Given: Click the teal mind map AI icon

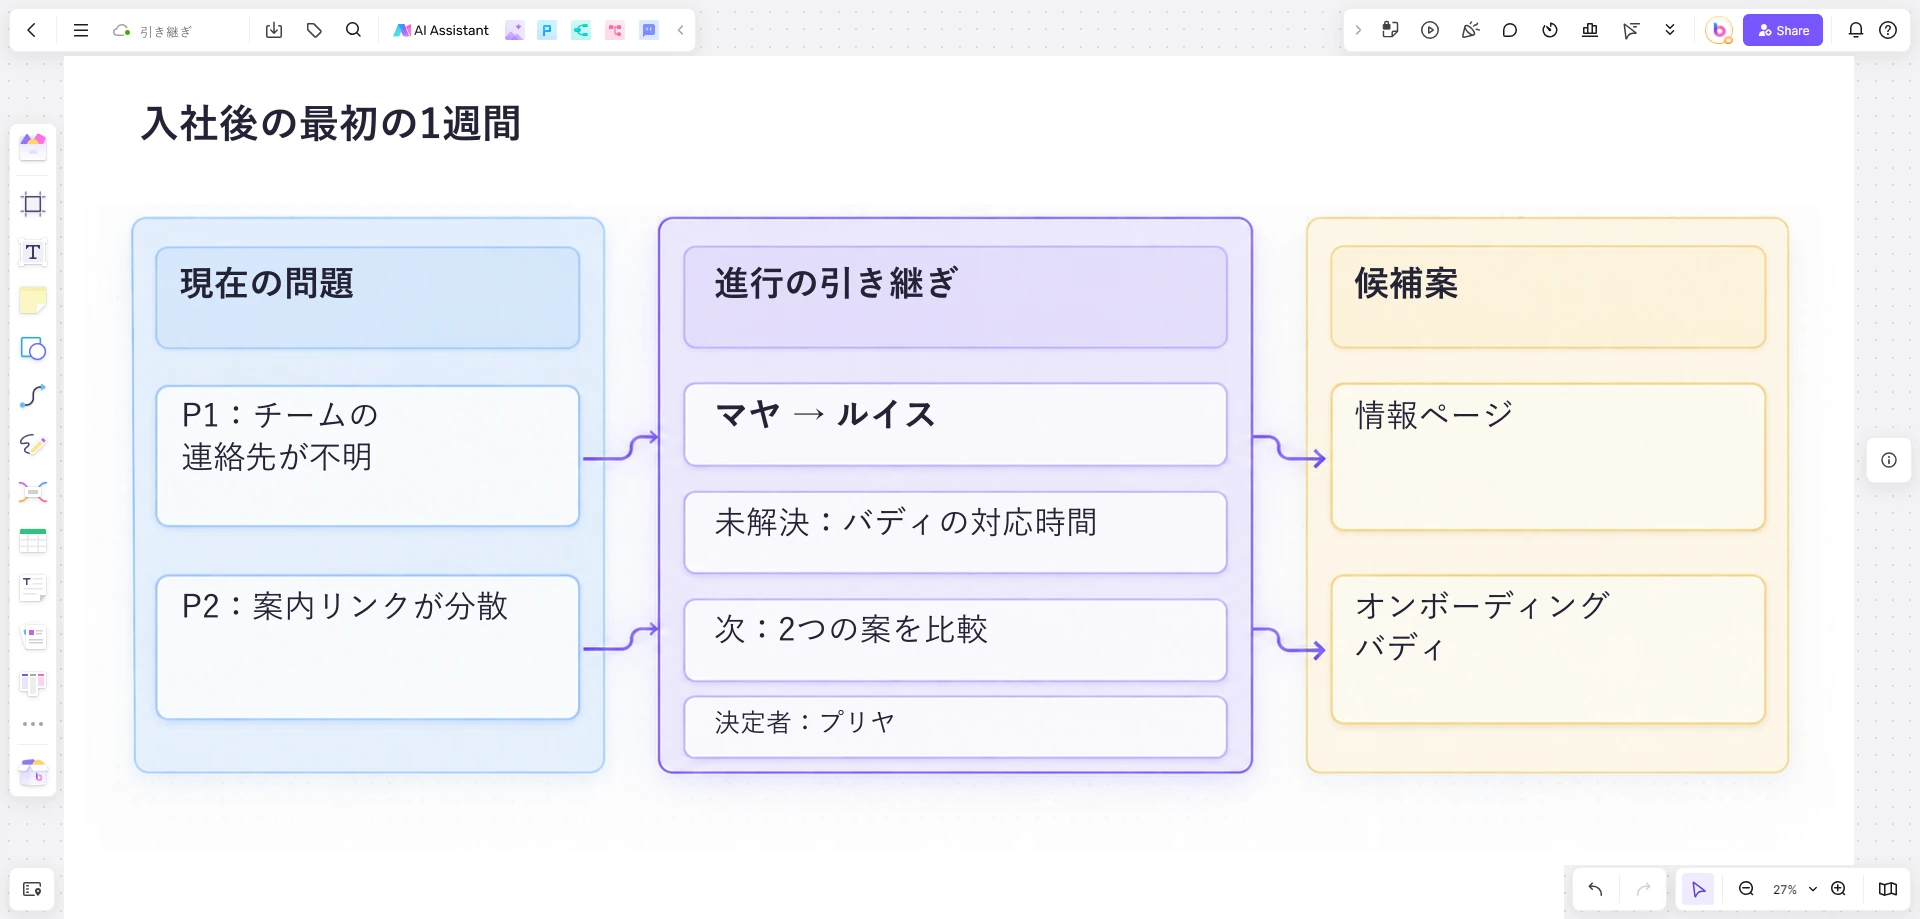Looking at the screenshot, I should click(x=581, y=30).
